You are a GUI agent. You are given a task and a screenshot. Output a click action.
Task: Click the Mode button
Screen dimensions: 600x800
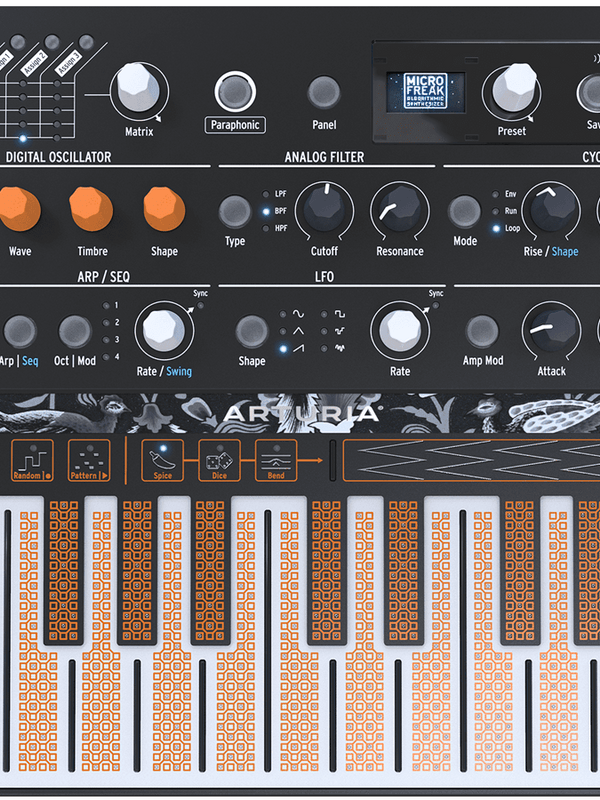pyautogui.click(x=464, y=212)
